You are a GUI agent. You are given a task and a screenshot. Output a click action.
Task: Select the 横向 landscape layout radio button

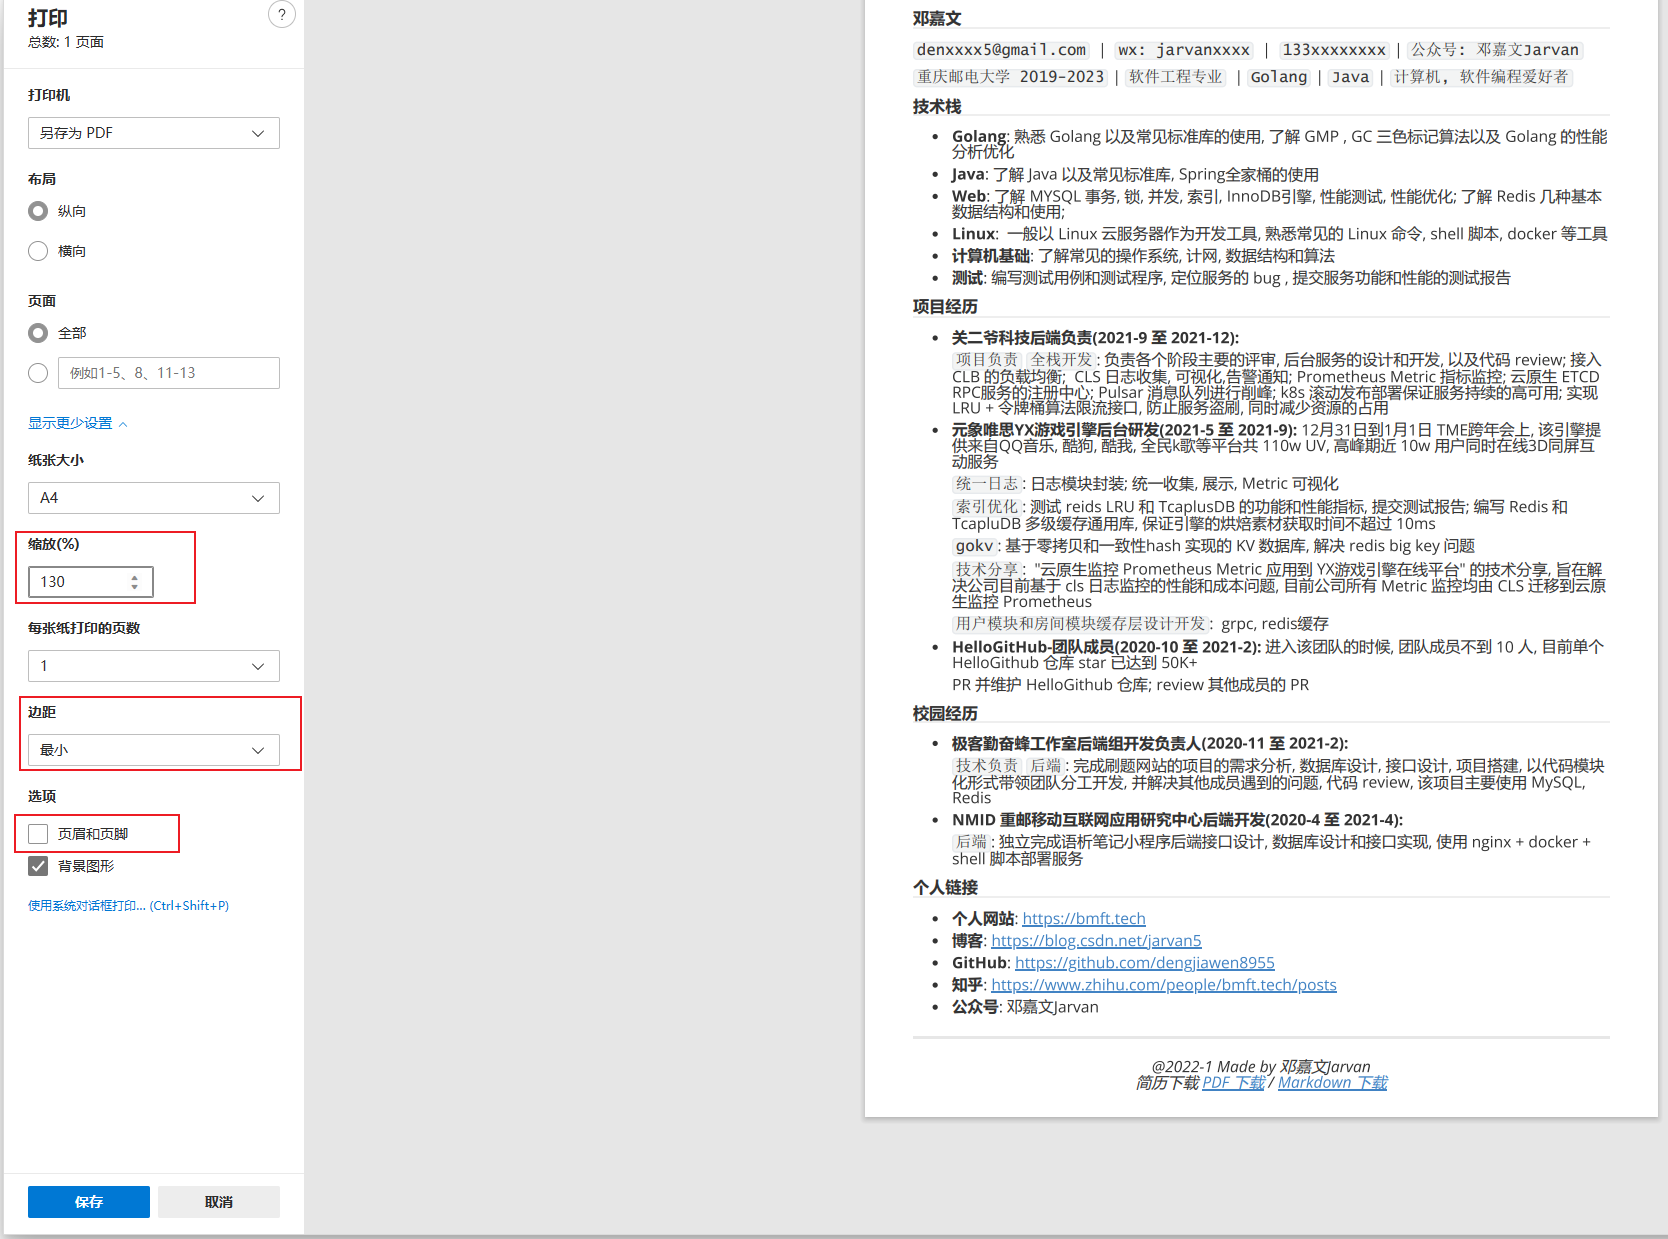38,251
